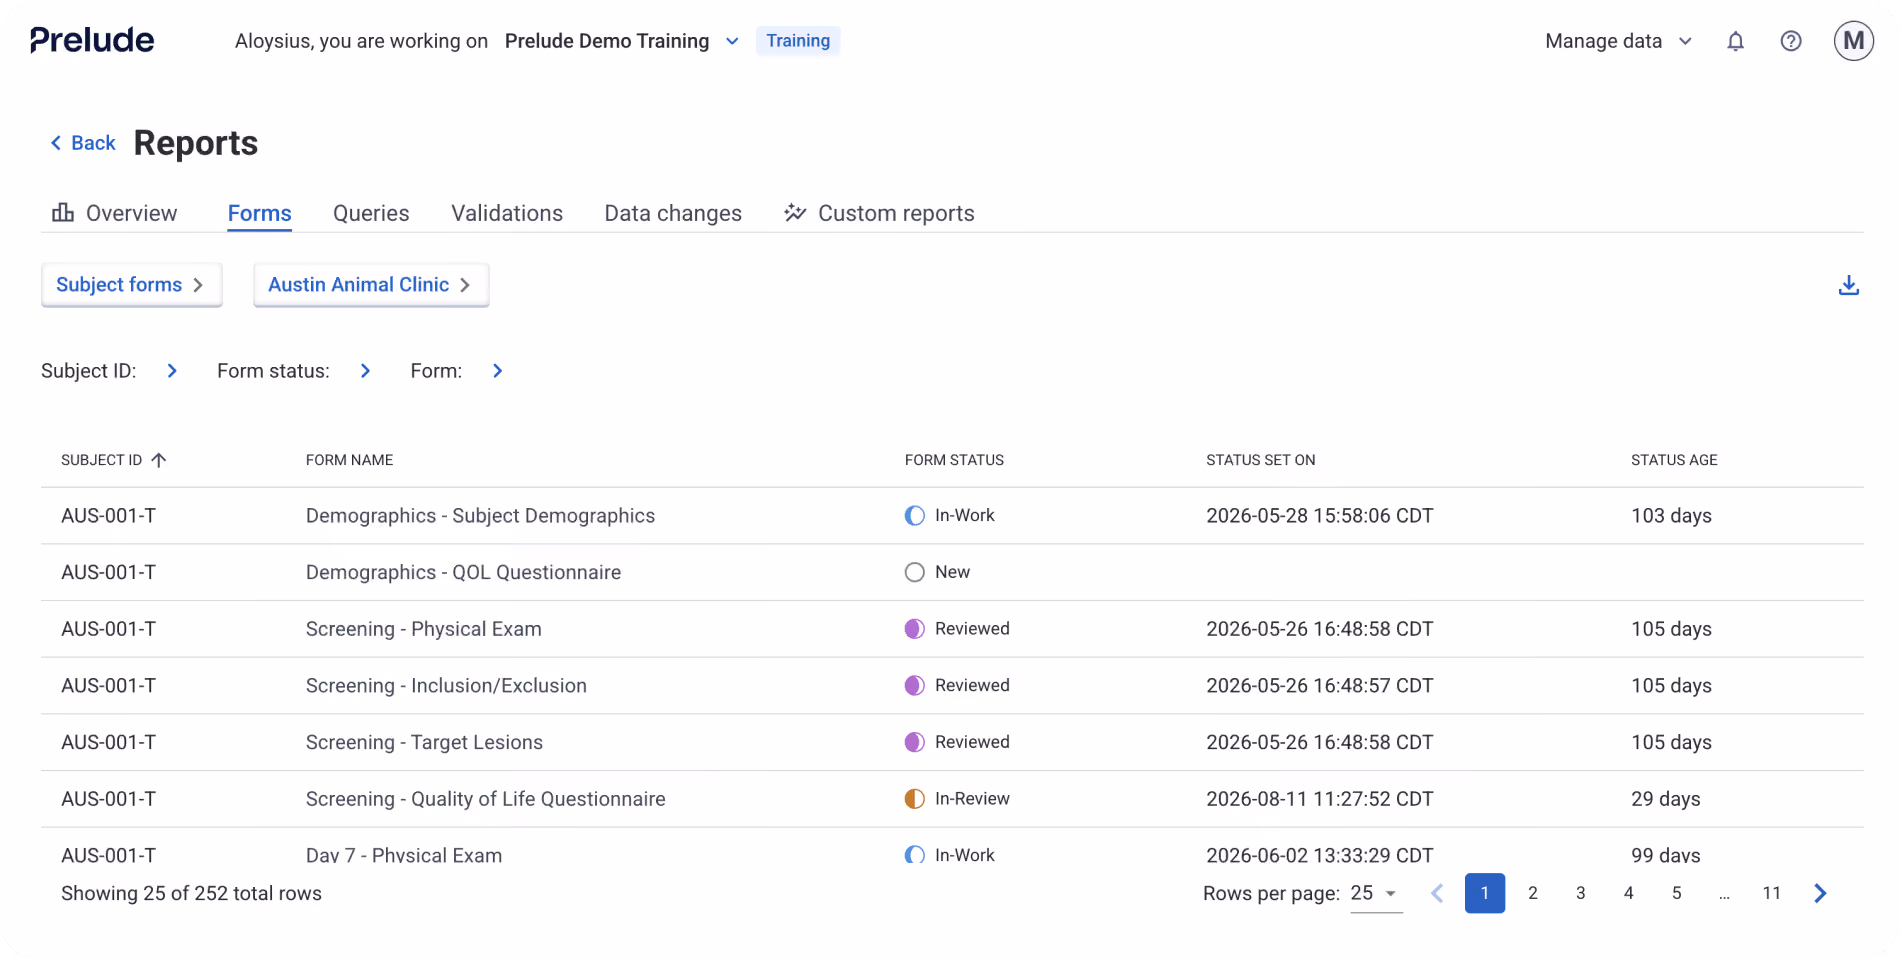Image resolution: width=1900 pixels, height=958 pixels.
Task: Open the Data changes tab
Action: 673,213
